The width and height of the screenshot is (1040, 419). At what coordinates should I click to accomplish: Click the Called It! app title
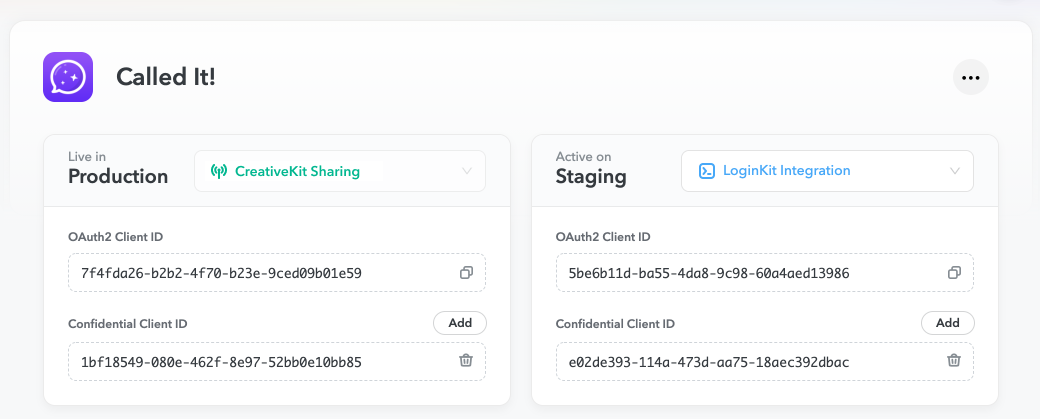166,77
